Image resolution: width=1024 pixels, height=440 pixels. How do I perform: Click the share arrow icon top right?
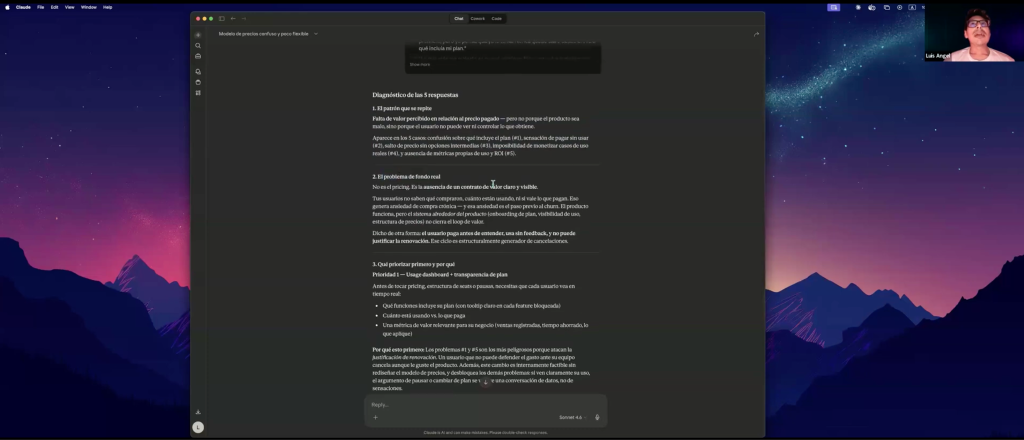tap(756, 34)
